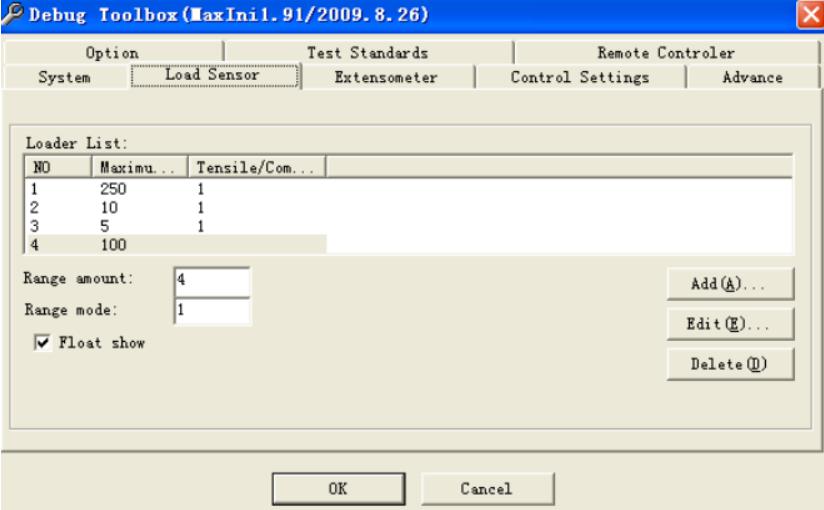The width and height of the screenshot is (824, 510).
Task: Click the Range mode input field
Action: [x=212, y=311]
